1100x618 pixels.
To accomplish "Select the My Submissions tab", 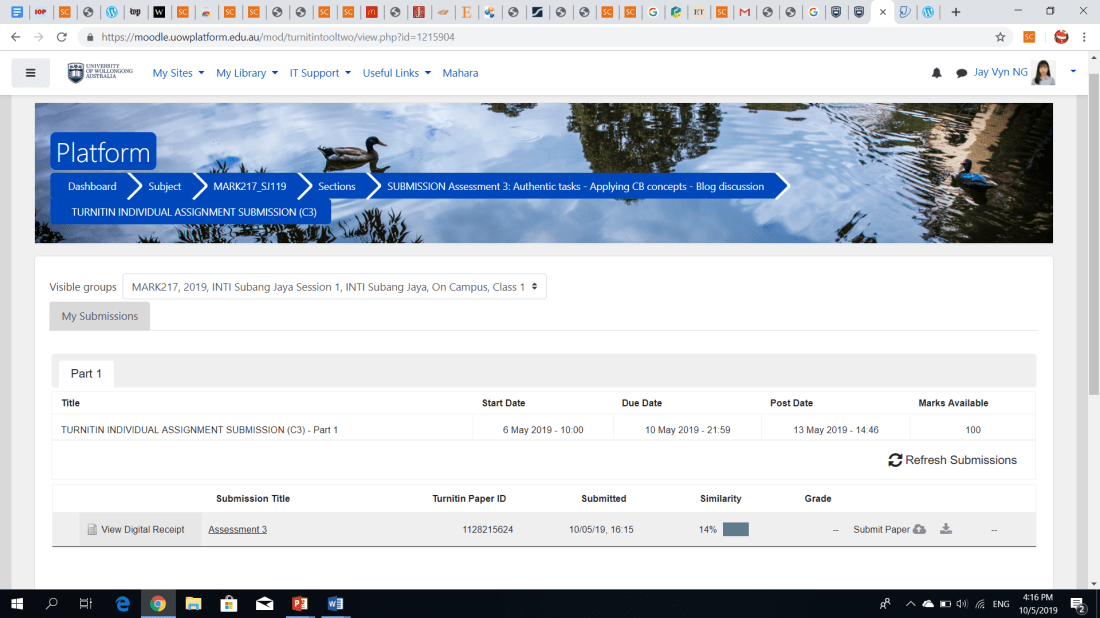I will tap(100, 316).
